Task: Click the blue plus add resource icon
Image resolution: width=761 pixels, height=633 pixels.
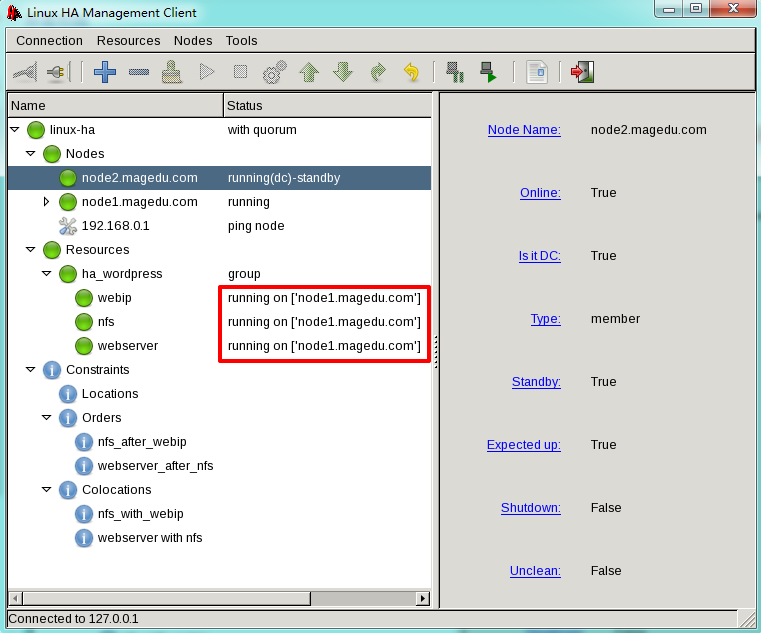Action: (105, 72)
